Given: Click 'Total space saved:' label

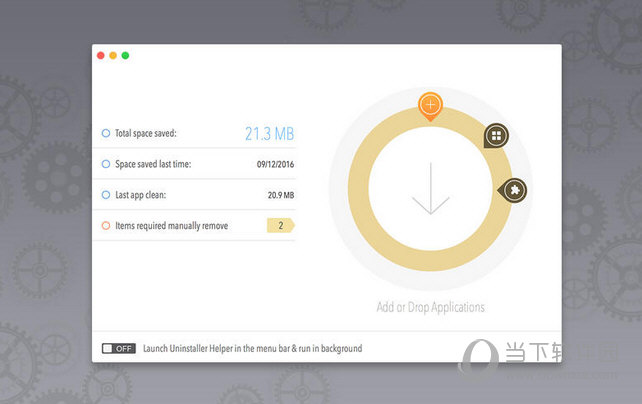Looking at the screenshot, I should coord(146,133).
